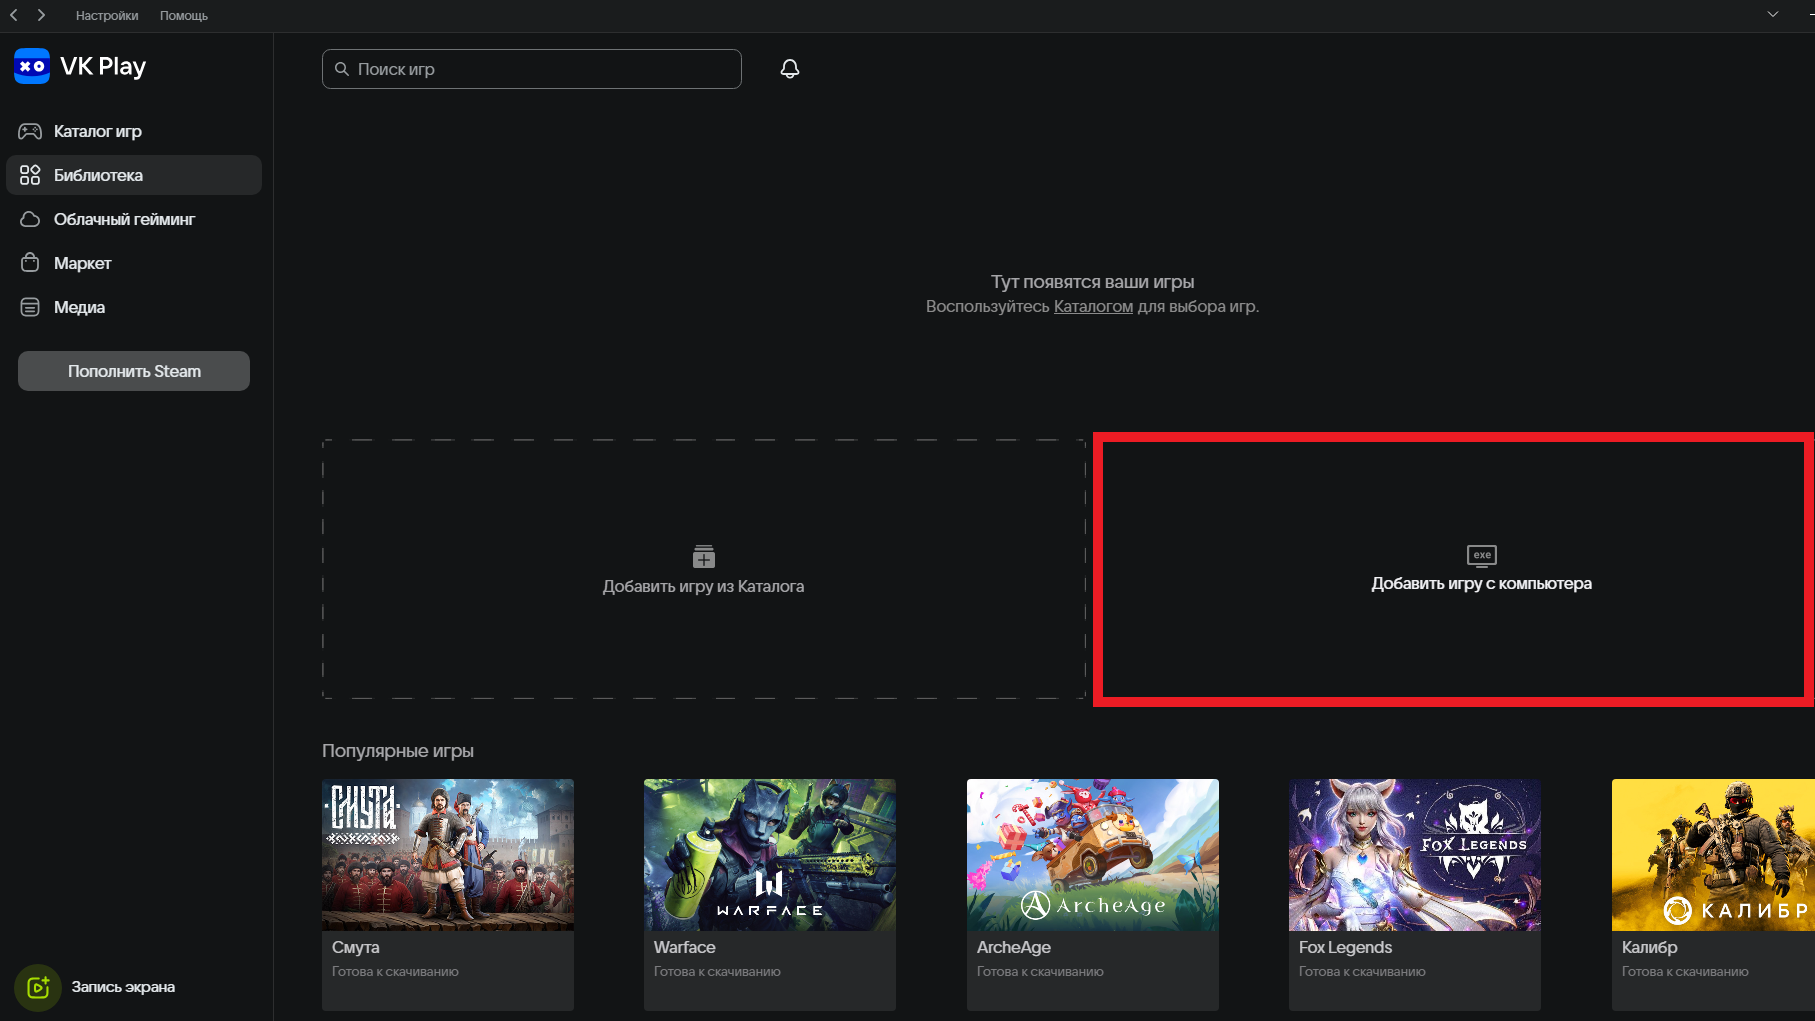Go forward with the right arrow

point(41,15)
